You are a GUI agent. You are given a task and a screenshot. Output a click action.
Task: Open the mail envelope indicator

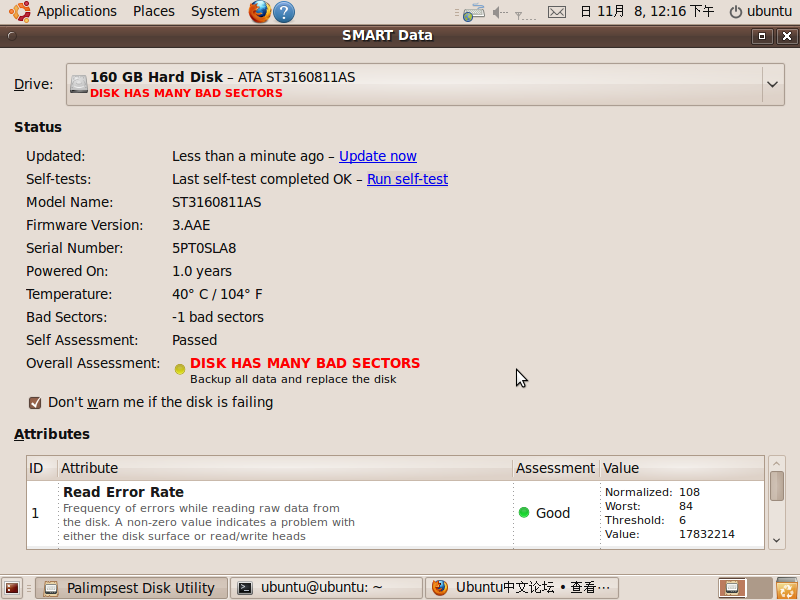click(557, 12)
